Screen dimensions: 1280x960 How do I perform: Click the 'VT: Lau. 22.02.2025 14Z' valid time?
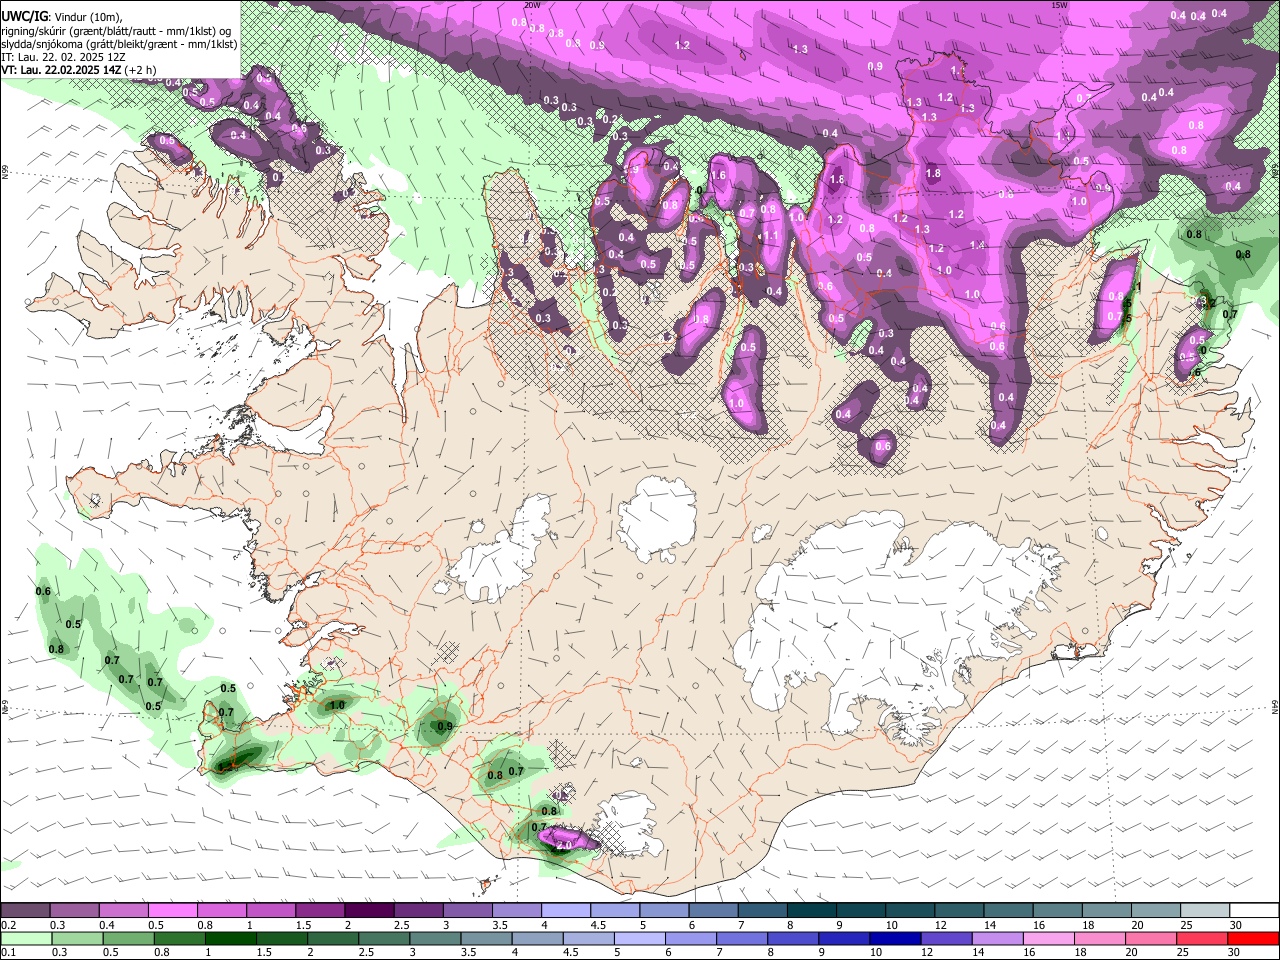click(x=61, y=70)
